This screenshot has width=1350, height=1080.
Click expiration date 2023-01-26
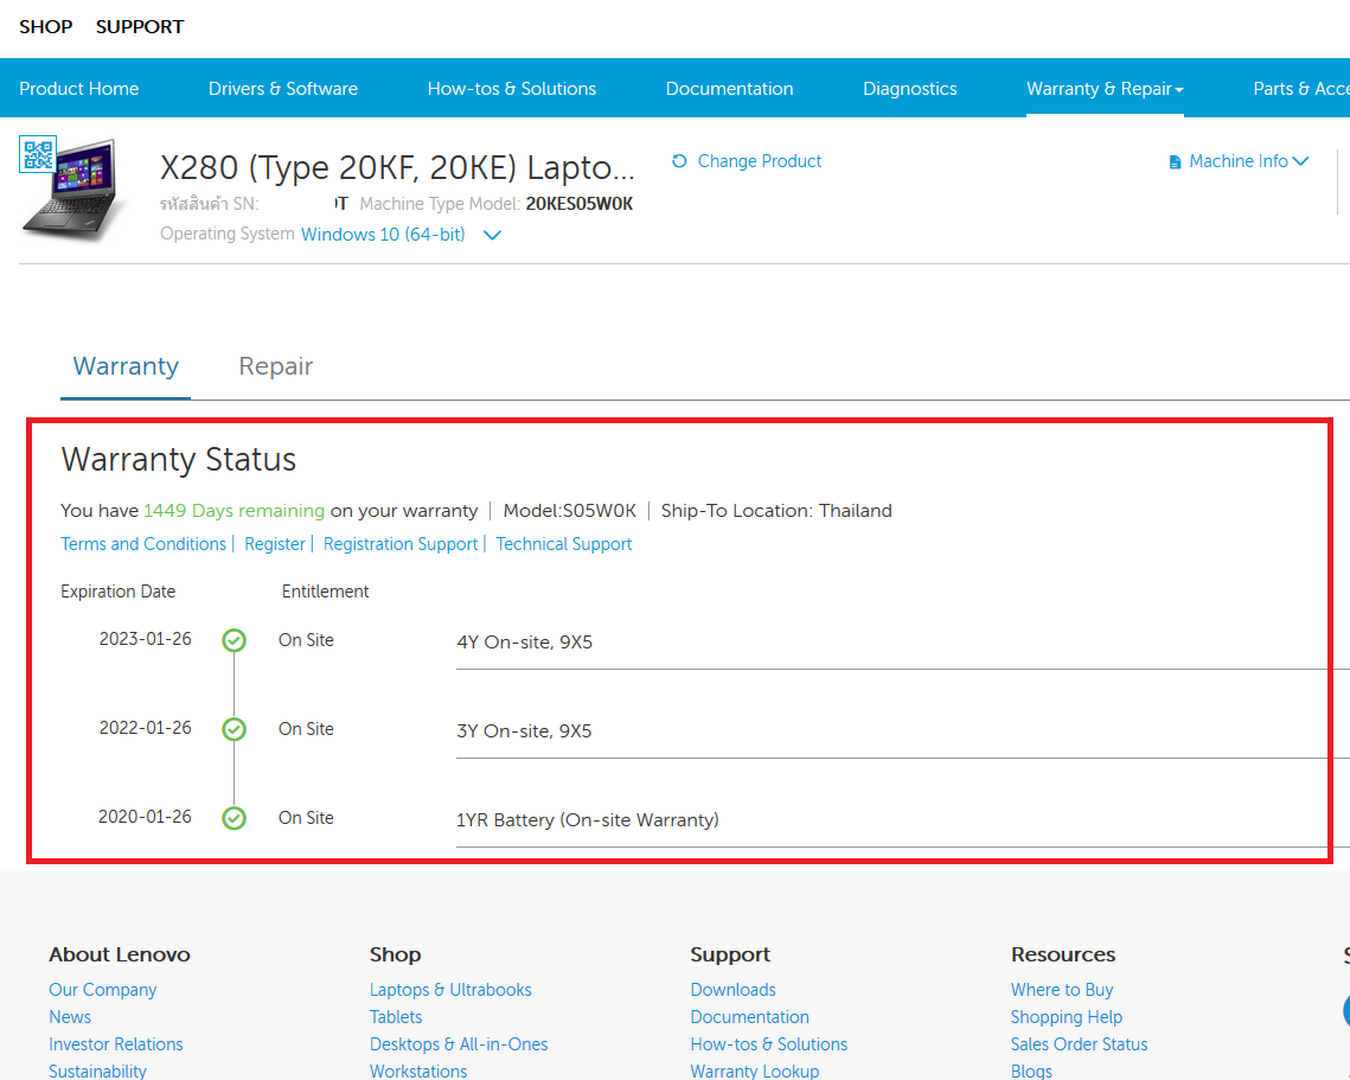point(145,639)
